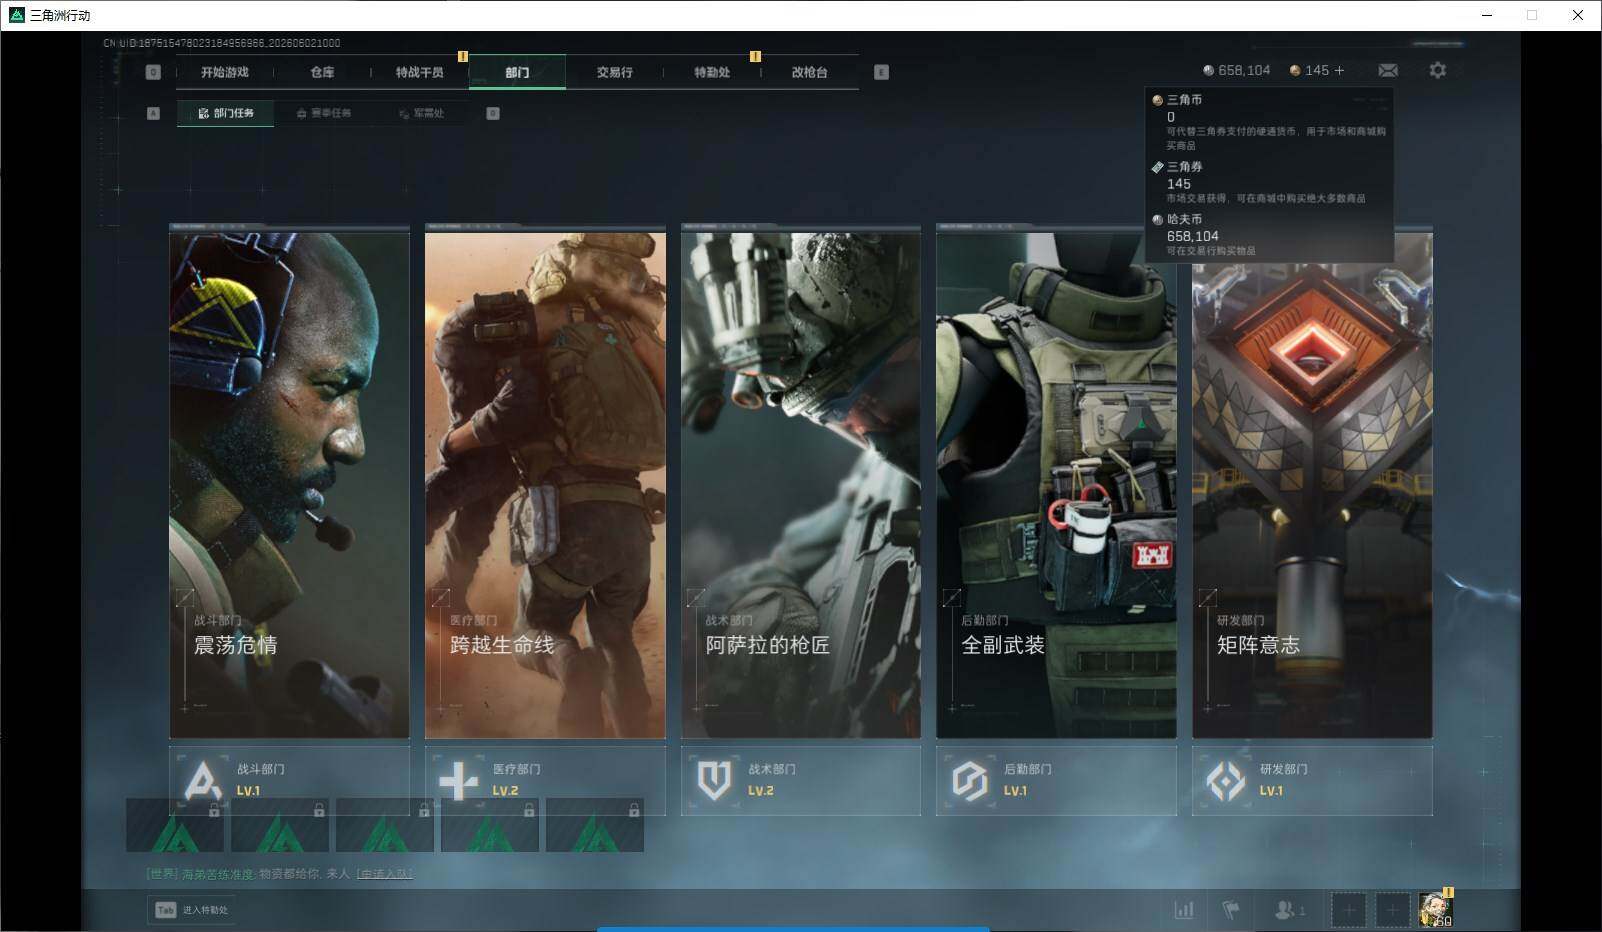Viewport: 1602px width, 932px height.
Task: Open the 矩阵意志 mission card
Action: coord(1312,483)
